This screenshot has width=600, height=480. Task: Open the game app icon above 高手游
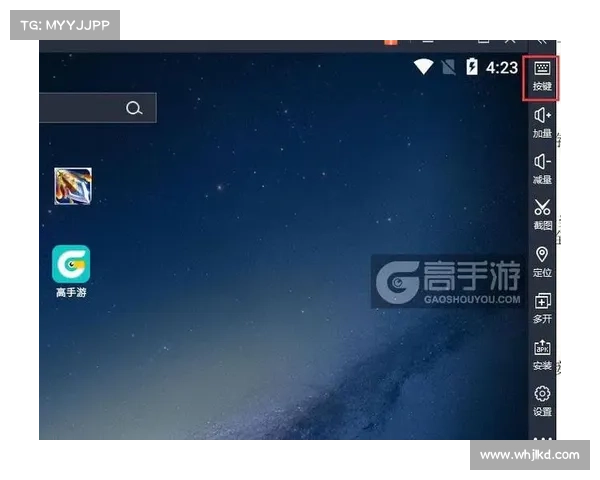[72, 186]
